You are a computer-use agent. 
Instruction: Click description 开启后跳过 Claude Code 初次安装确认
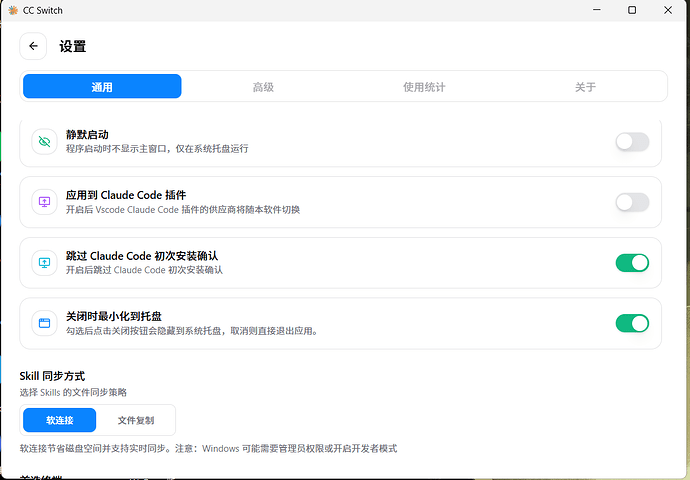[x=144, y=270]
